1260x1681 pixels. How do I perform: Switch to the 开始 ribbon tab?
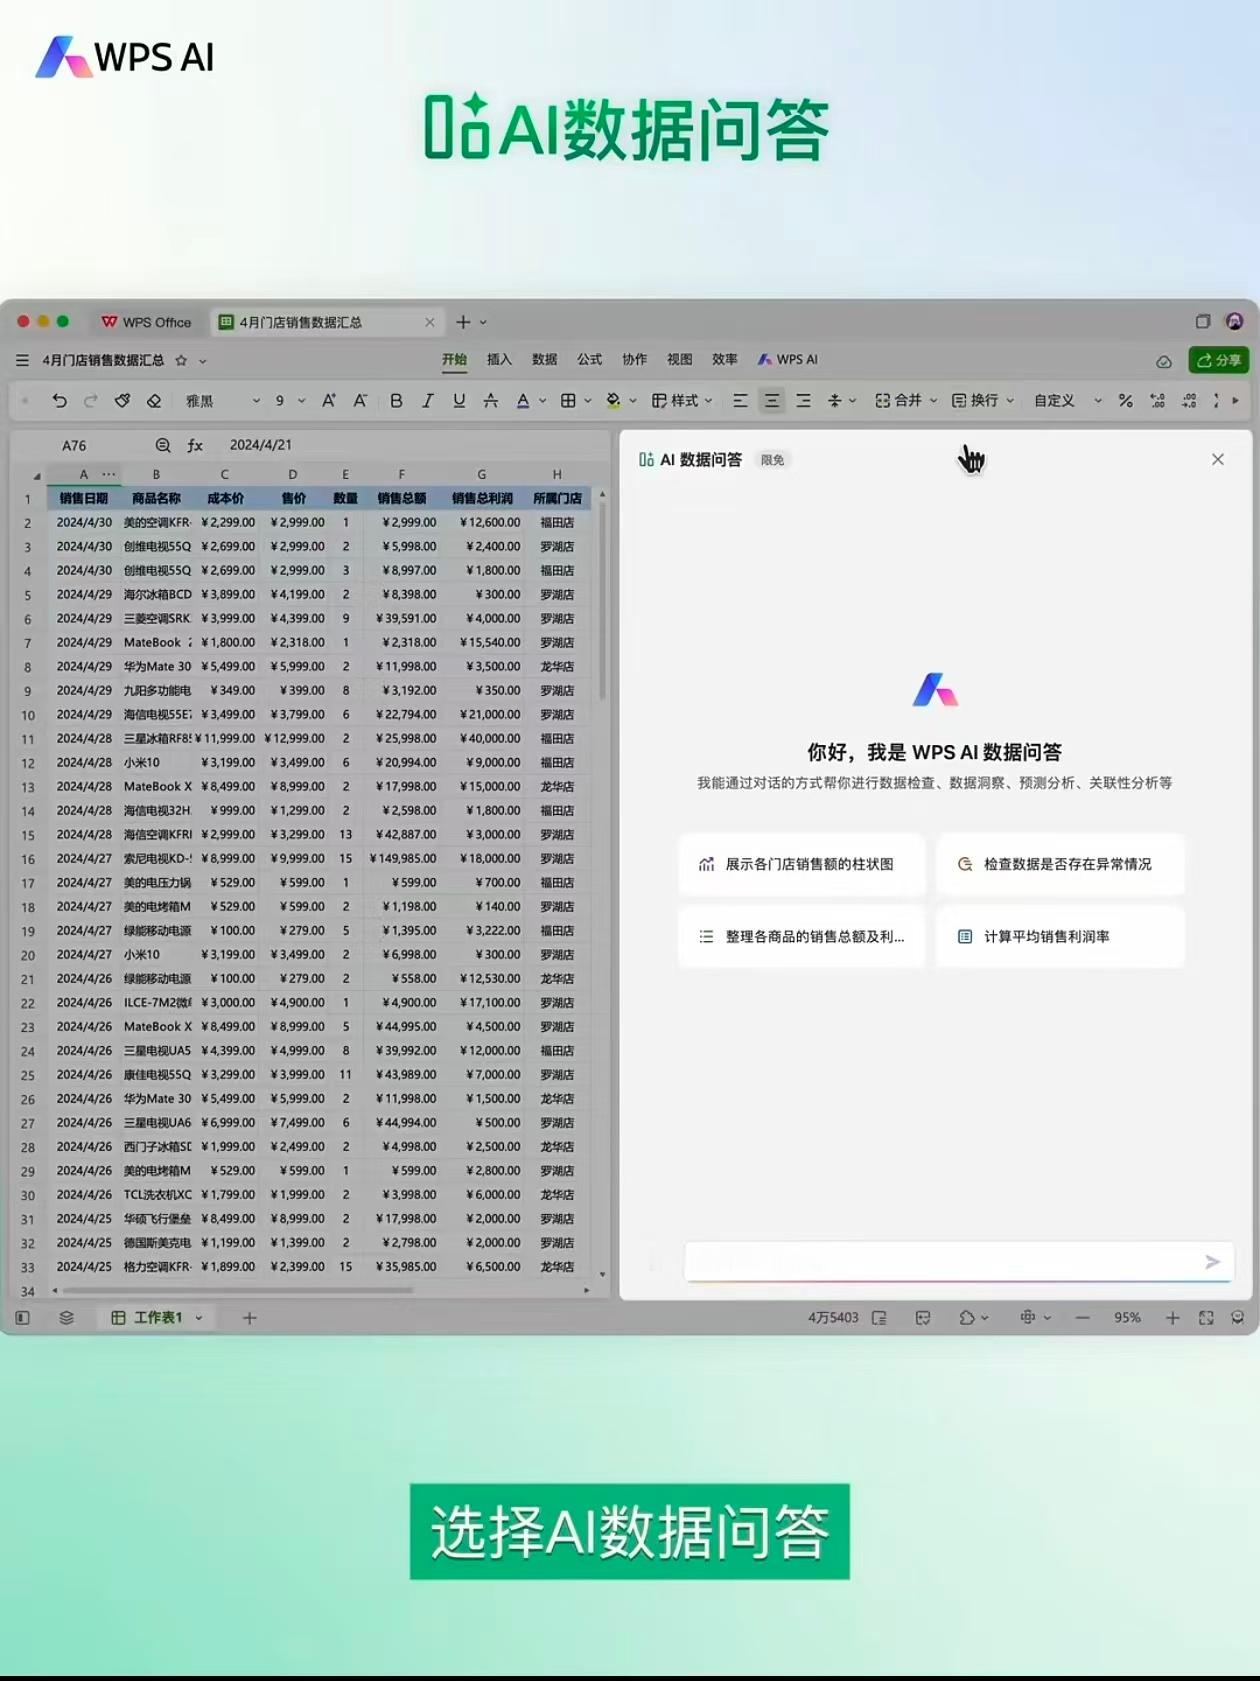click(455, 360)
